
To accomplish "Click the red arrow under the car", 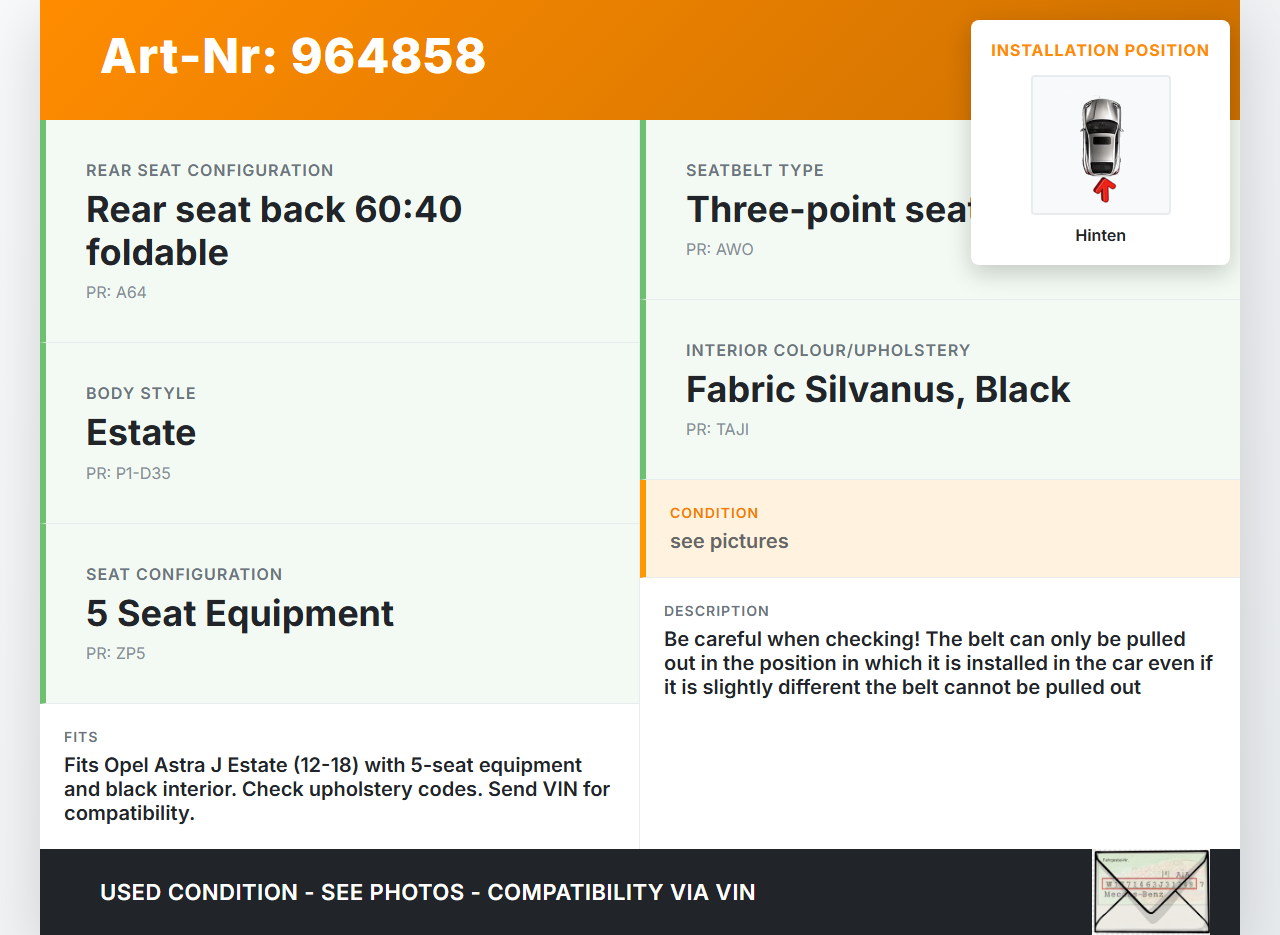I will [x=1103, y=189].
